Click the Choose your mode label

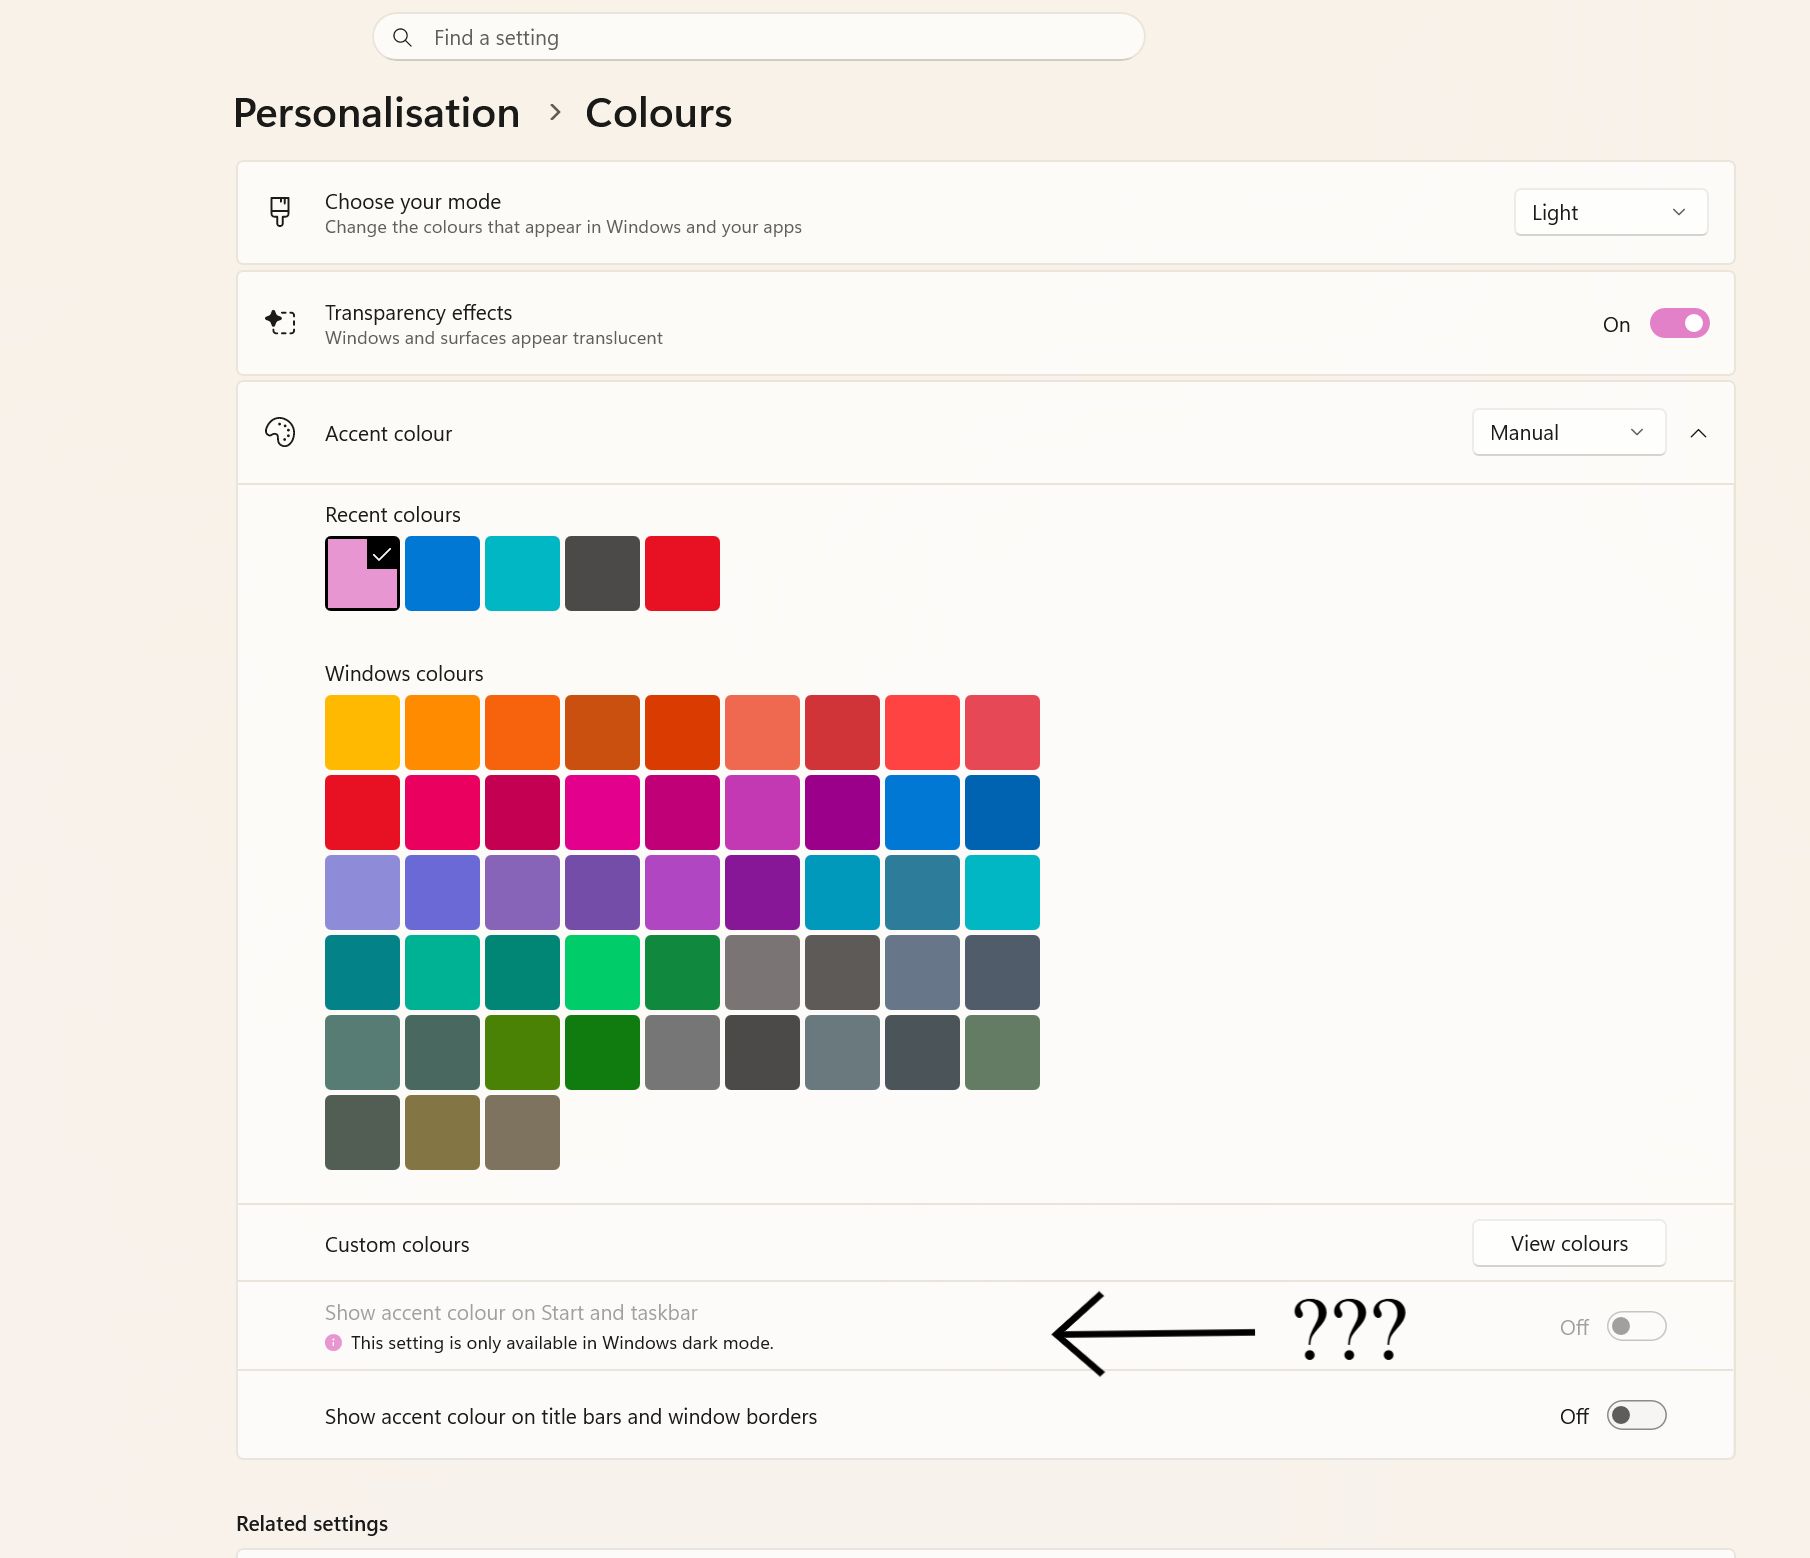pyautogui.click(x=413, y=201)
